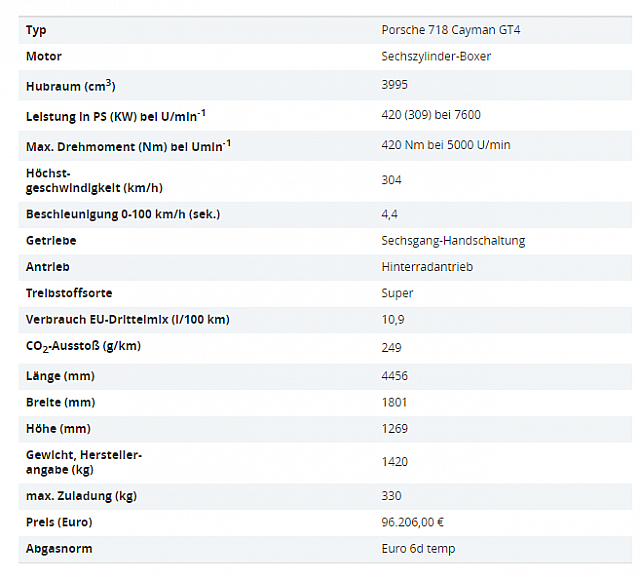Click the 'Breite (mm)' label
The height and width of the screenshot is (580, 640).
pos(60,402)
